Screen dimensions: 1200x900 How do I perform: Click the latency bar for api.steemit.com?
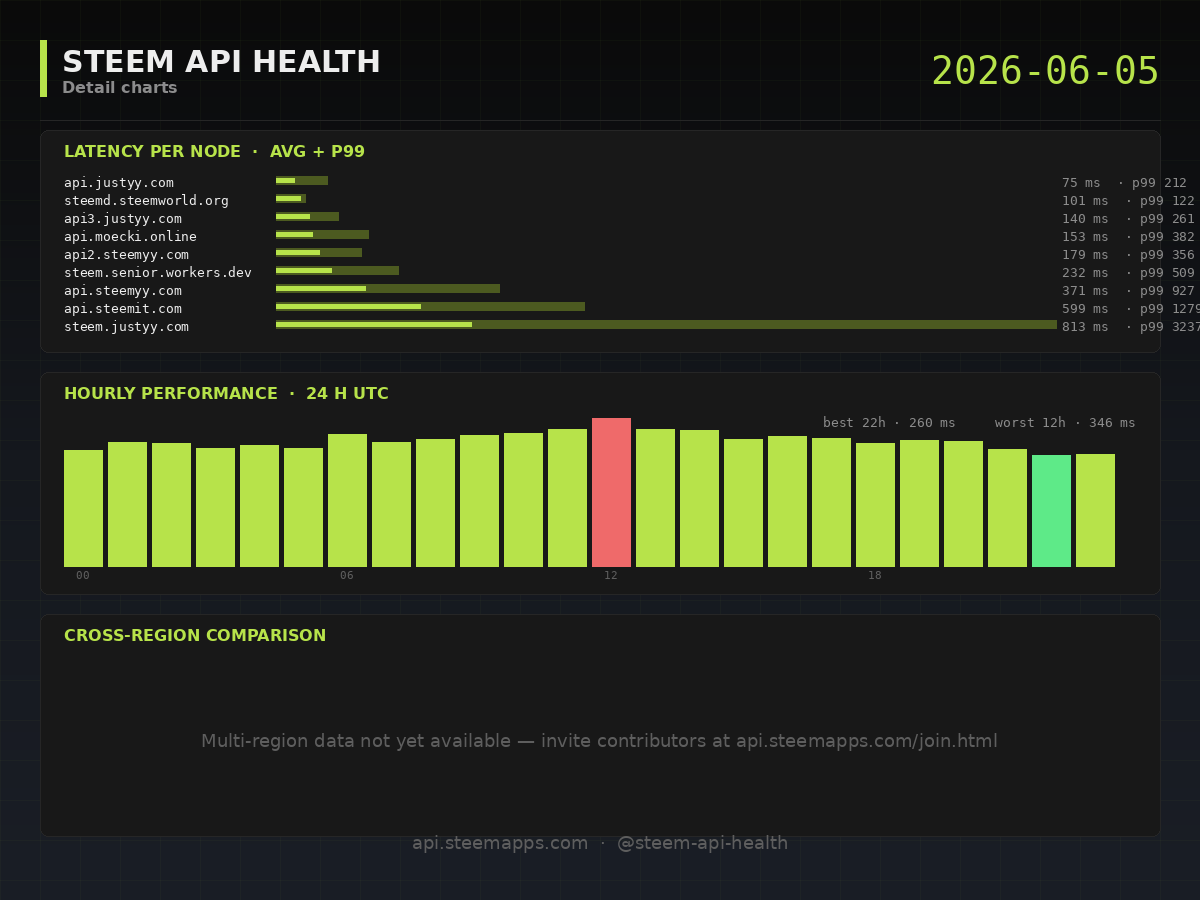tap(430, 307)
